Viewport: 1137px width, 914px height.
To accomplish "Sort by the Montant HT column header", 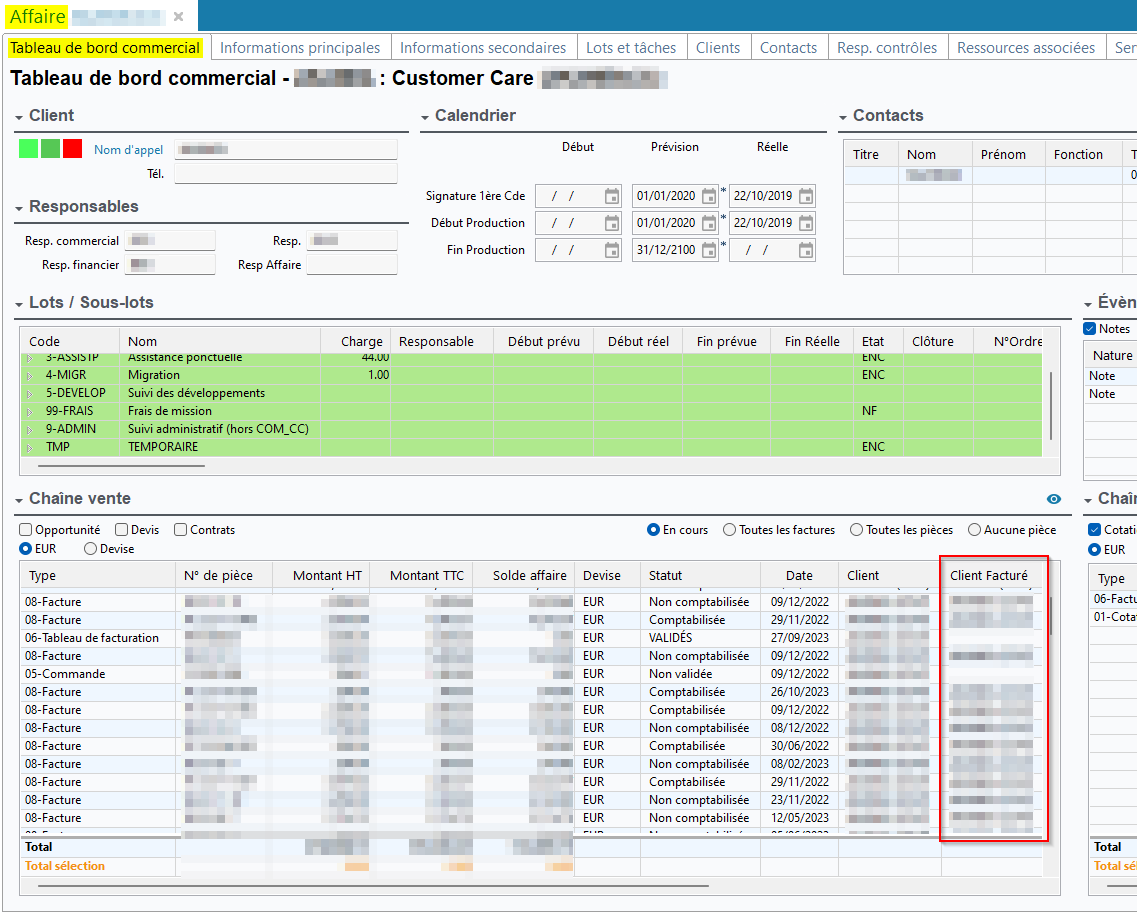I will tap(327, 575).
